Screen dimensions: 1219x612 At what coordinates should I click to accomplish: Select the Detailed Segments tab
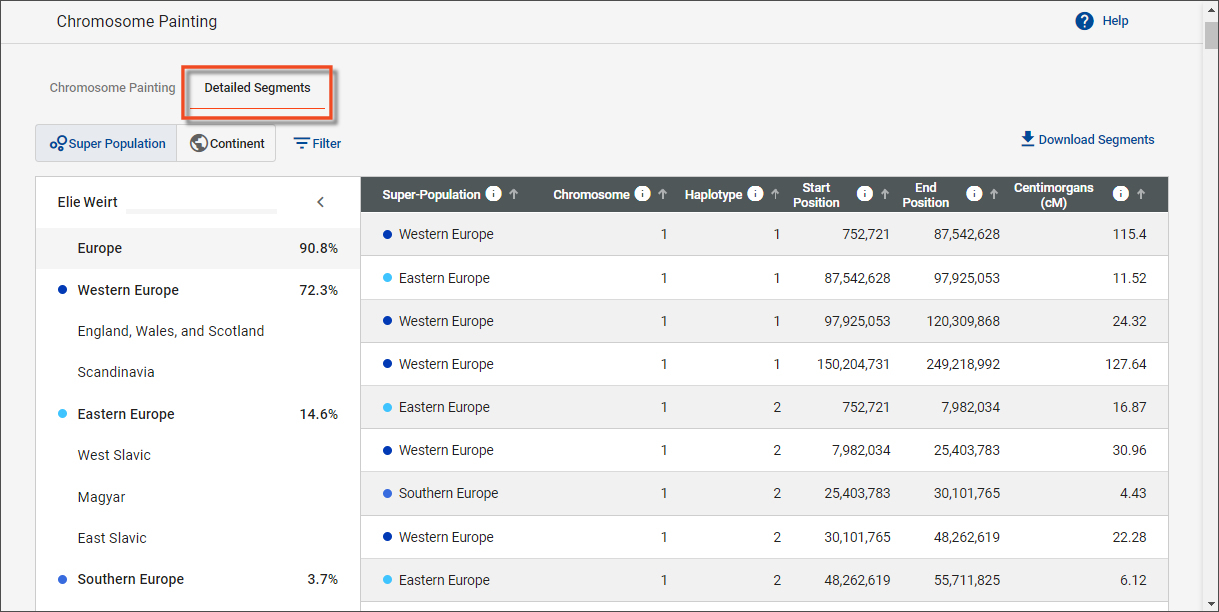click(257, 88)
